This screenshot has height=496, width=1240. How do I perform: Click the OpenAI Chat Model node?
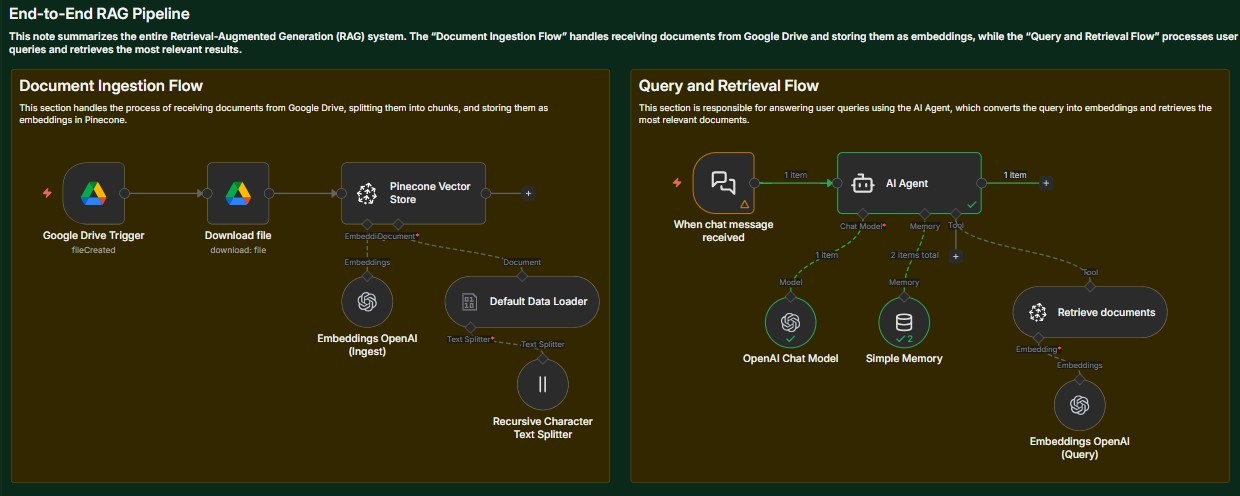[790, 322]
